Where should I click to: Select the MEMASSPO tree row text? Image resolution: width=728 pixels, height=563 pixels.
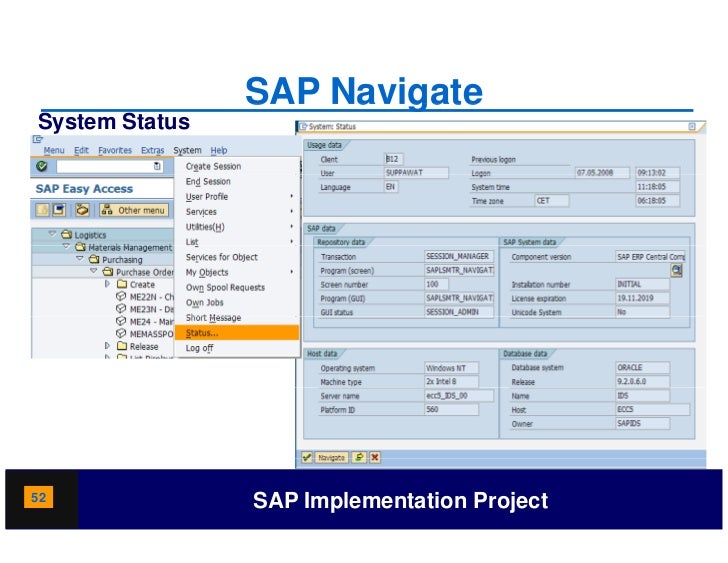click(152, 334)
